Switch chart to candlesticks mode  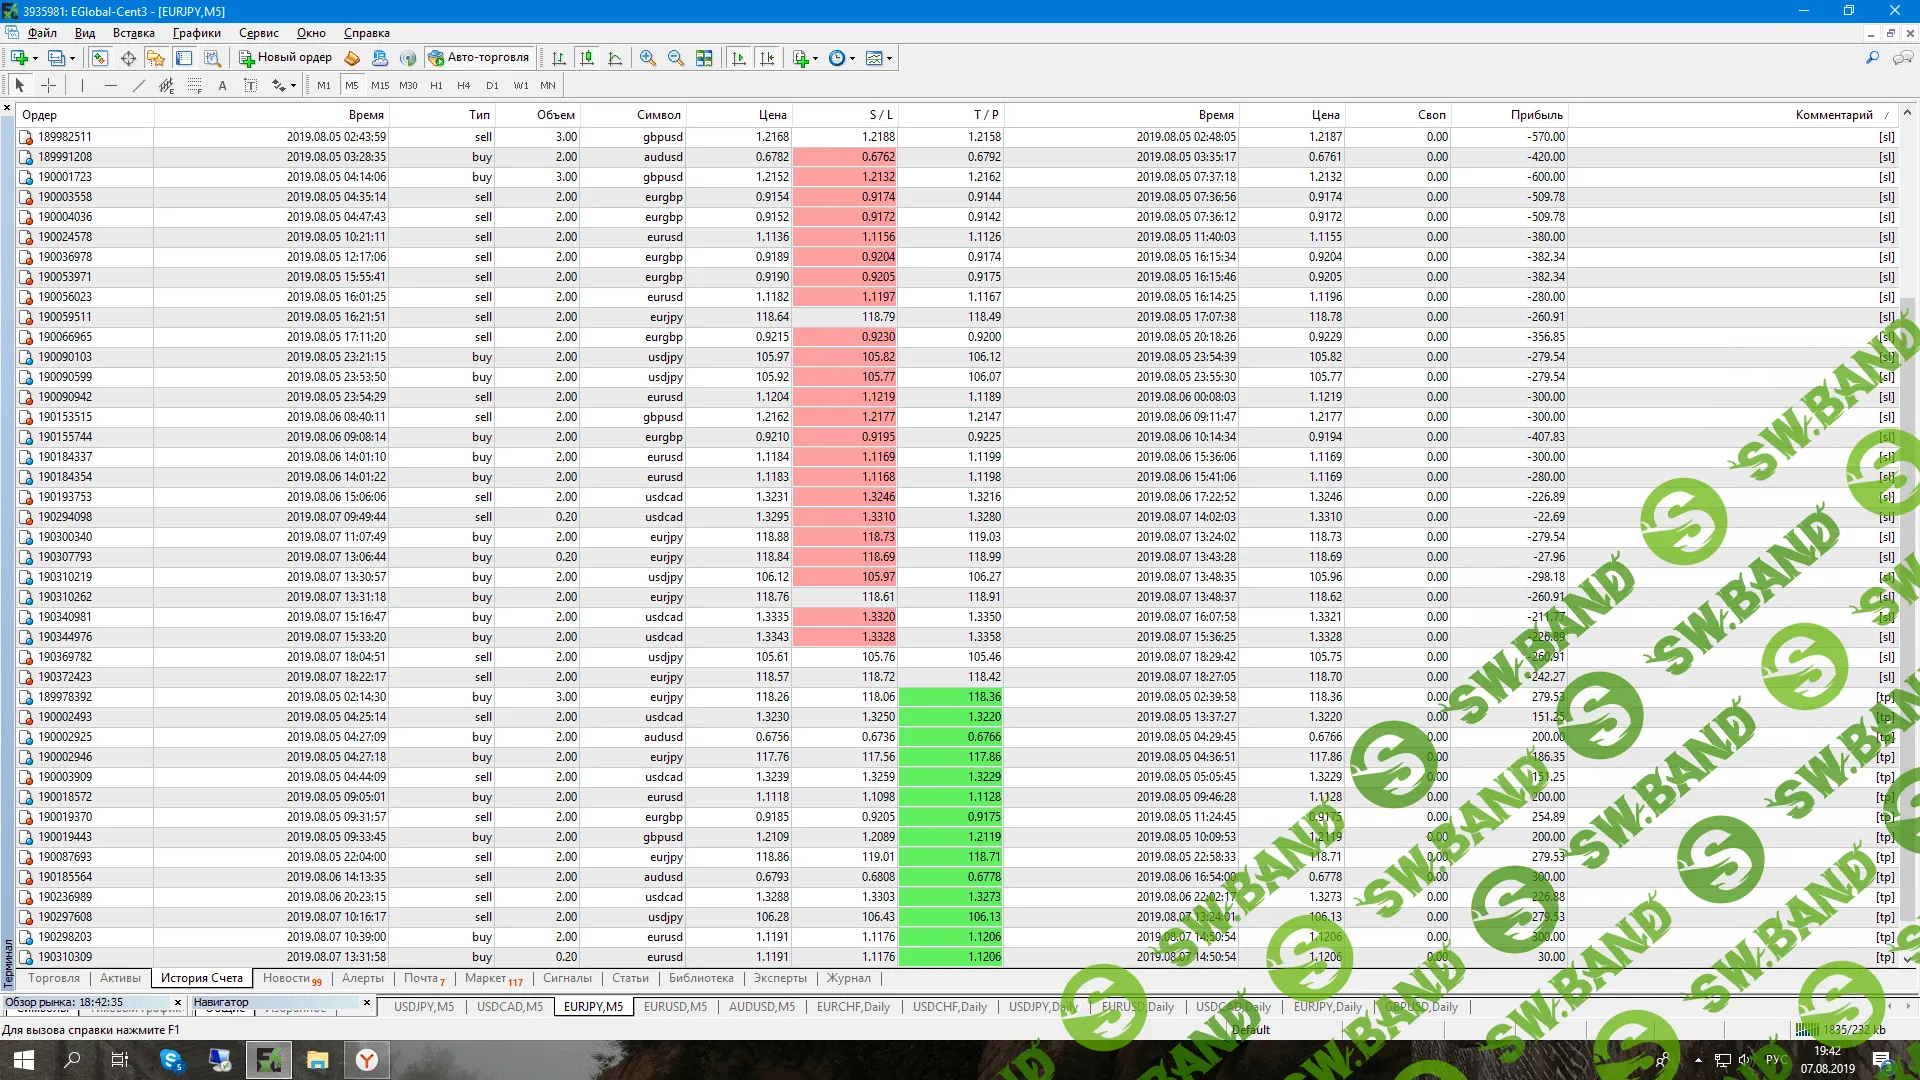(x=587, y=58)
